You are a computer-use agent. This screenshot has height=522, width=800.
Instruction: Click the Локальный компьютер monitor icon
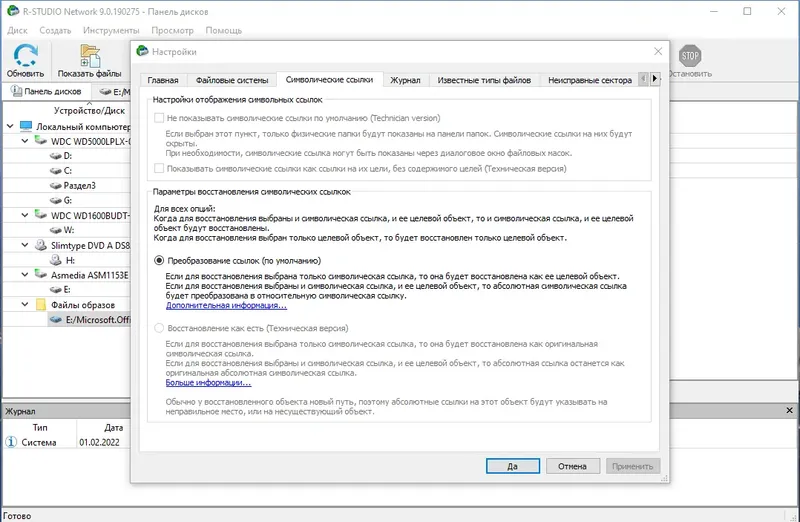tap(26, 126)
